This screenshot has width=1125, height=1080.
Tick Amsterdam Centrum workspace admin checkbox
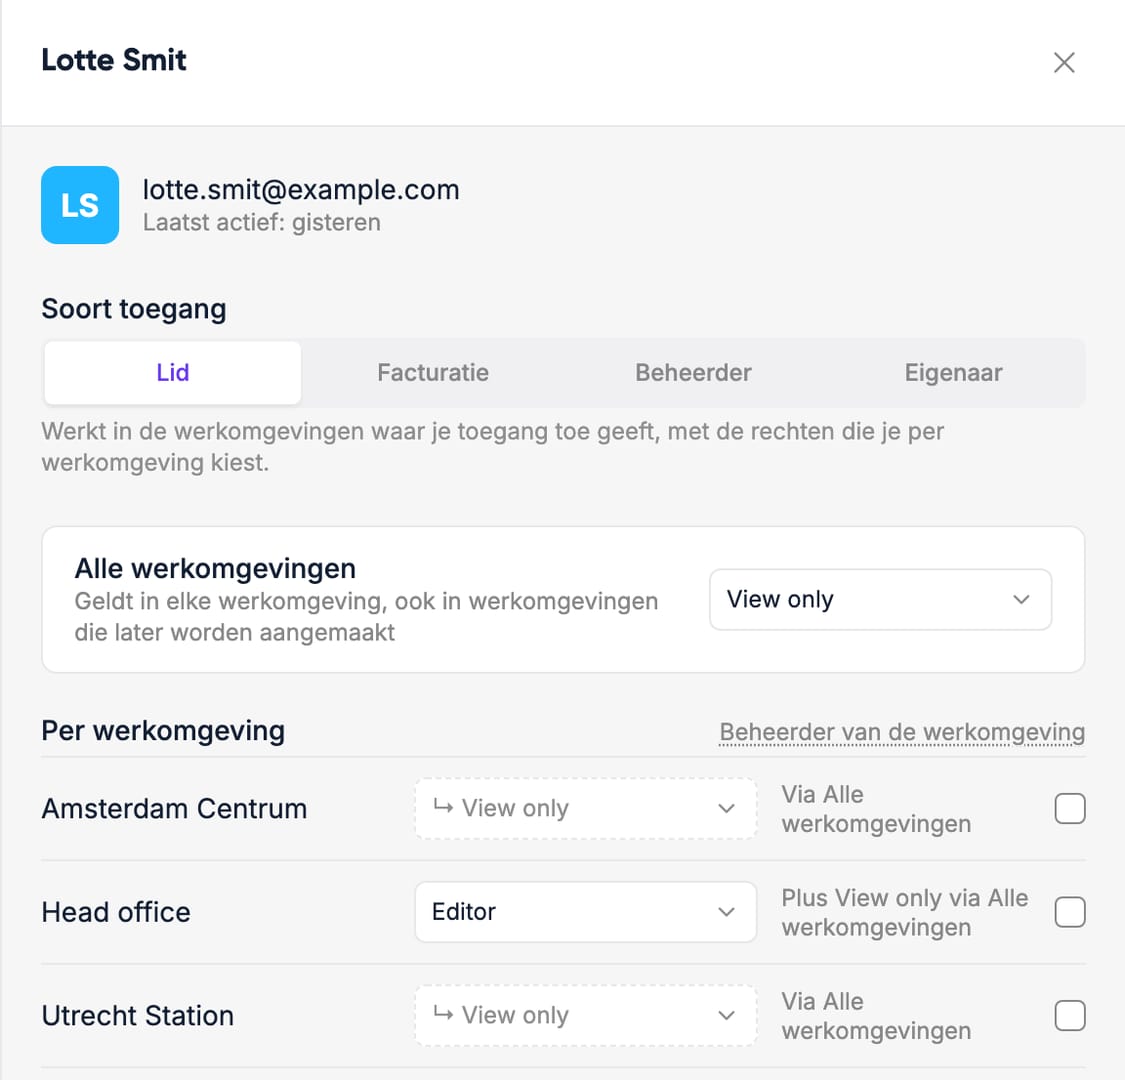coord(1070,809)
